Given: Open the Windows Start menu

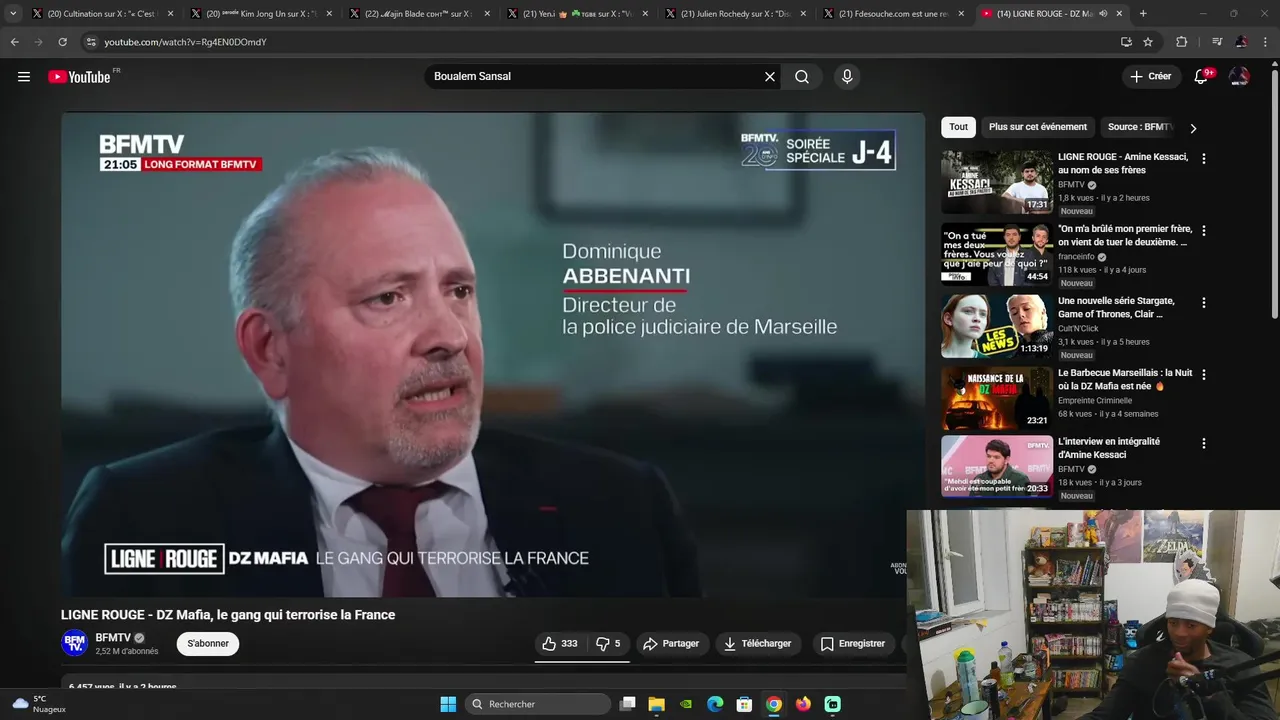Looking at the screenshot, I should tap(448, 704).
